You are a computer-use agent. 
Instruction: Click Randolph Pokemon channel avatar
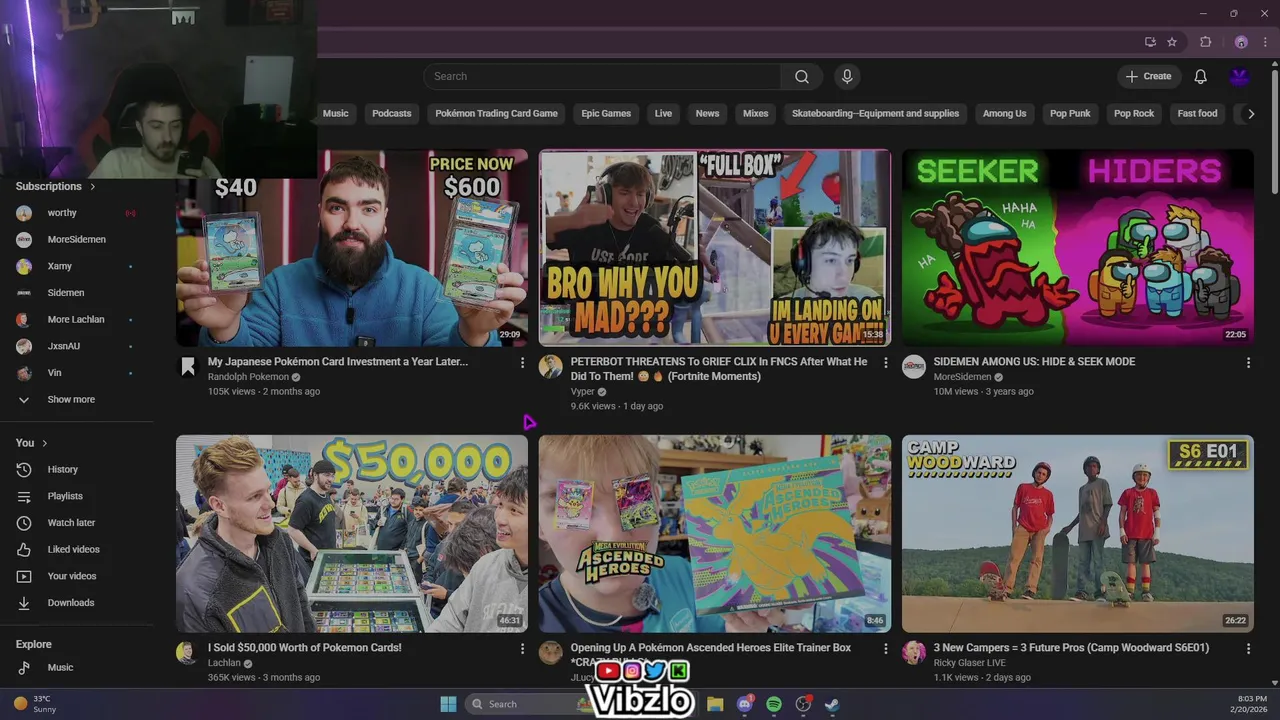tap(188, 366)
